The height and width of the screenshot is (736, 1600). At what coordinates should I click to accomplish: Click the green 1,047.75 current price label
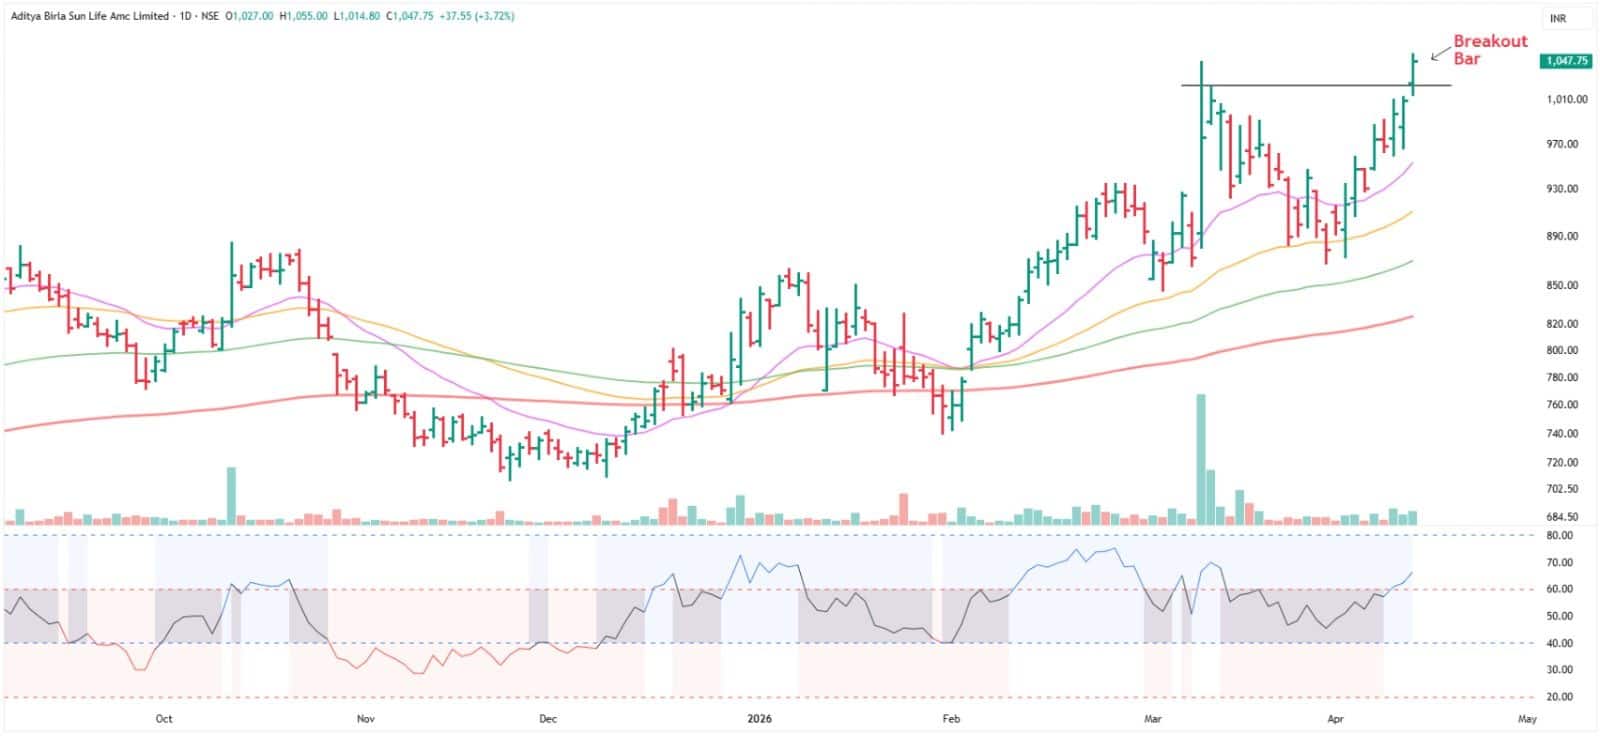[x=1566, y=61]
